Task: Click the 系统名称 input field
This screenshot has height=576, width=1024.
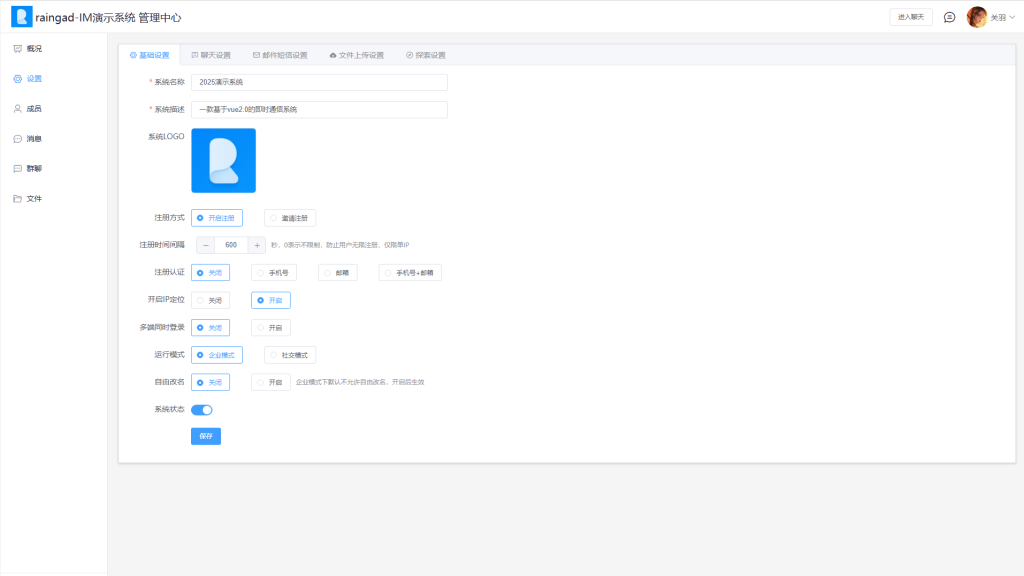Action: (x=319, y=82)
